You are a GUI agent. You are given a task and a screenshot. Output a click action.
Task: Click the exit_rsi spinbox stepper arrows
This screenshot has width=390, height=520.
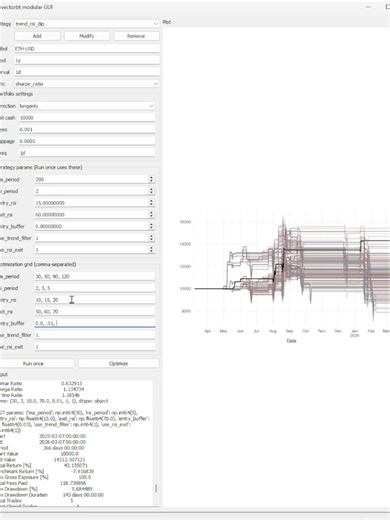point(151,214)
